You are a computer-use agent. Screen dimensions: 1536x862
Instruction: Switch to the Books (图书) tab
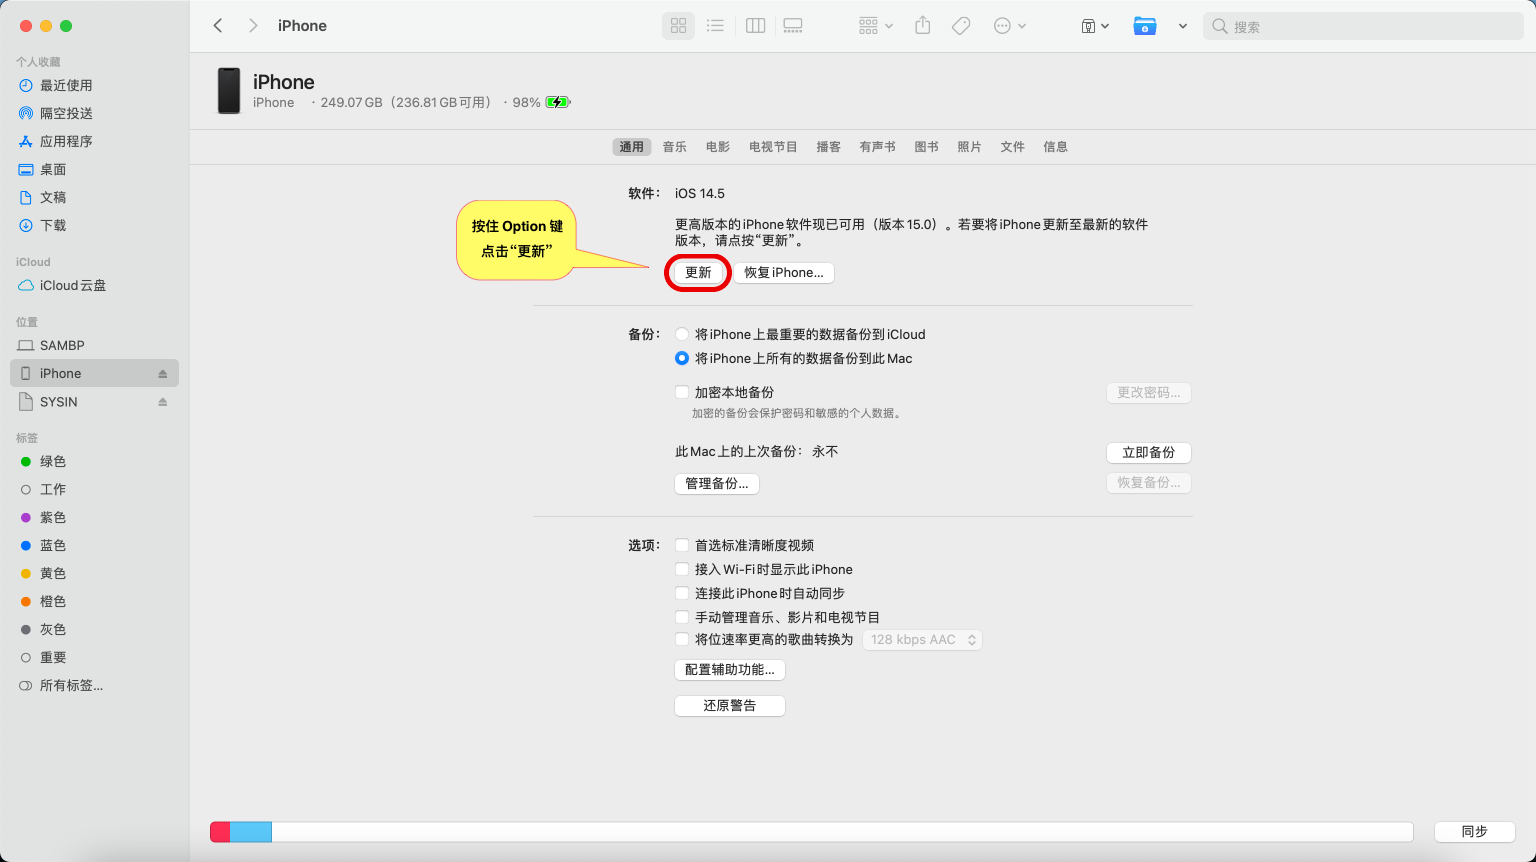927,147
